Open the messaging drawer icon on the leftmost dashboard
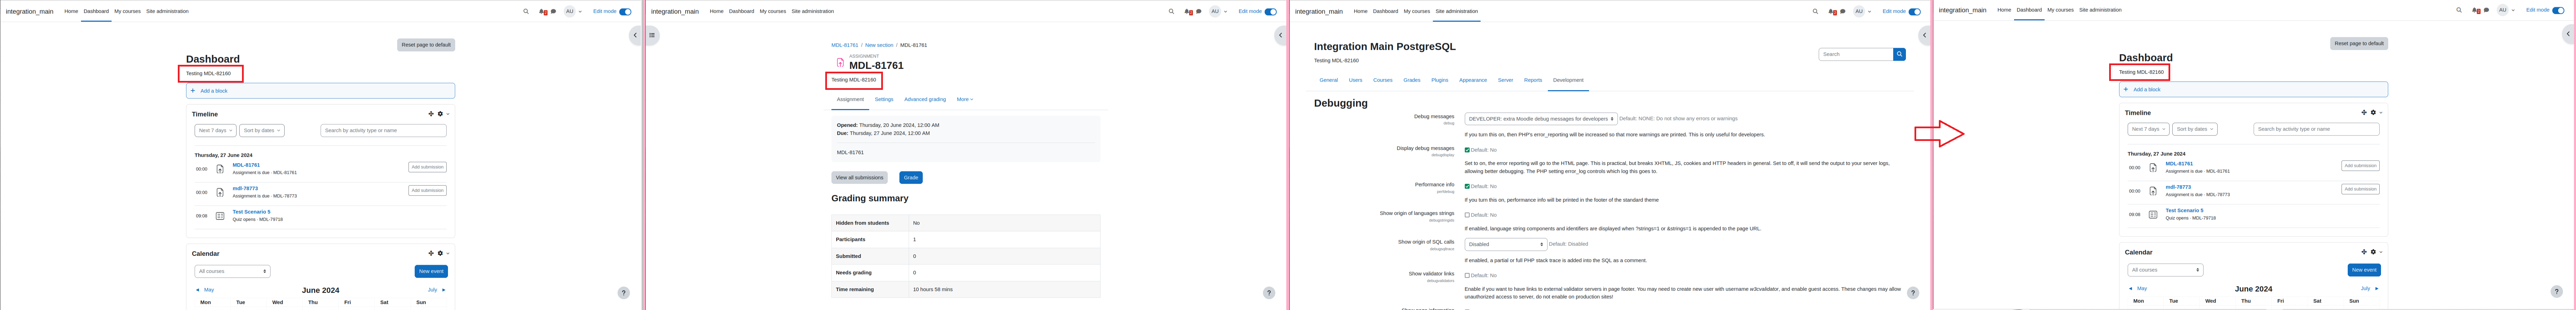The height and width of the screenshot is (310, 2576). point(553,12)
